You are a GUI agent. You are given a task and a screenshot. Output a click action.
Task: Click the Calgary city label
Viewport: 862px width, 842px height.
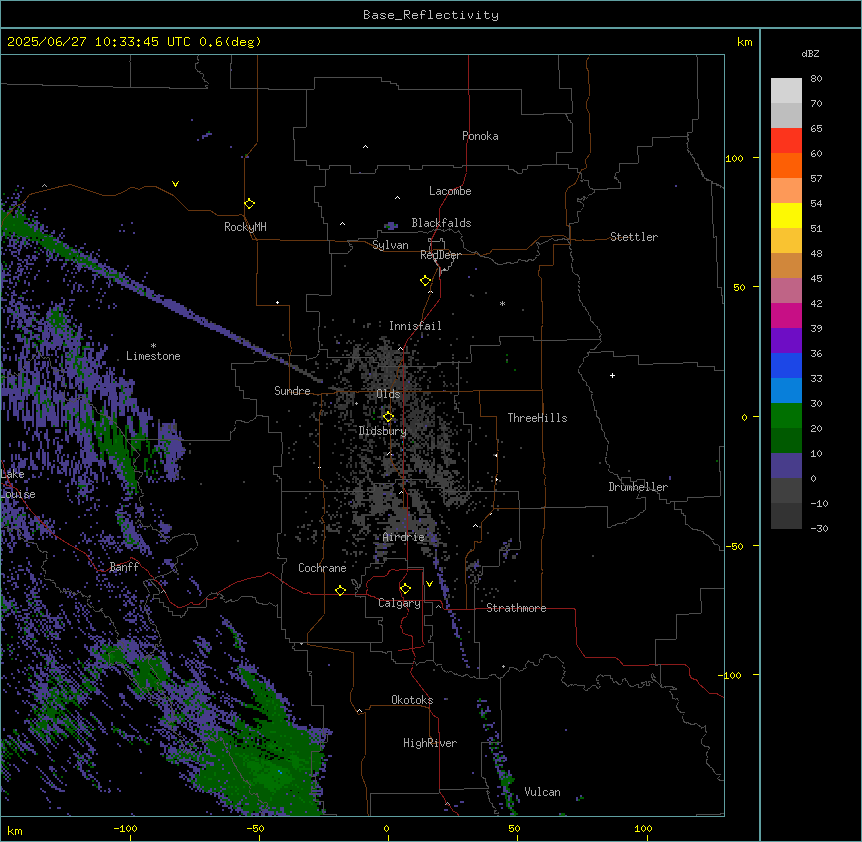click(399, 603)
